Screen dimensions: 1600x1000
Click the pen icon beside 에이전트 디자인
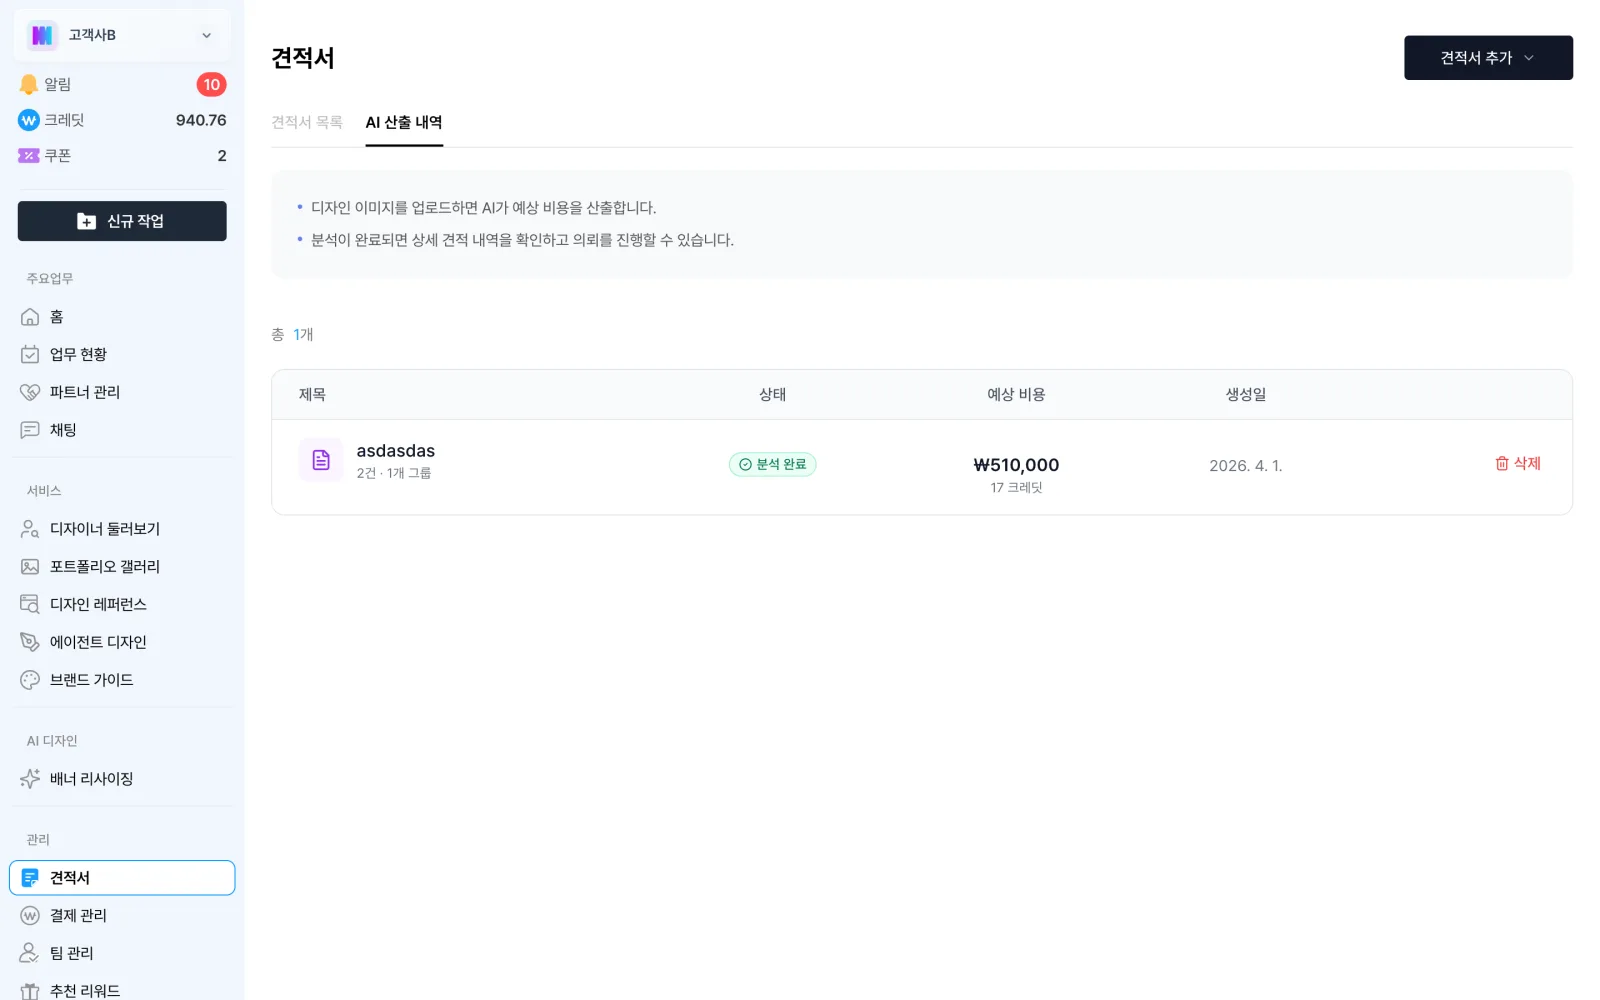(x=30, y=642)
